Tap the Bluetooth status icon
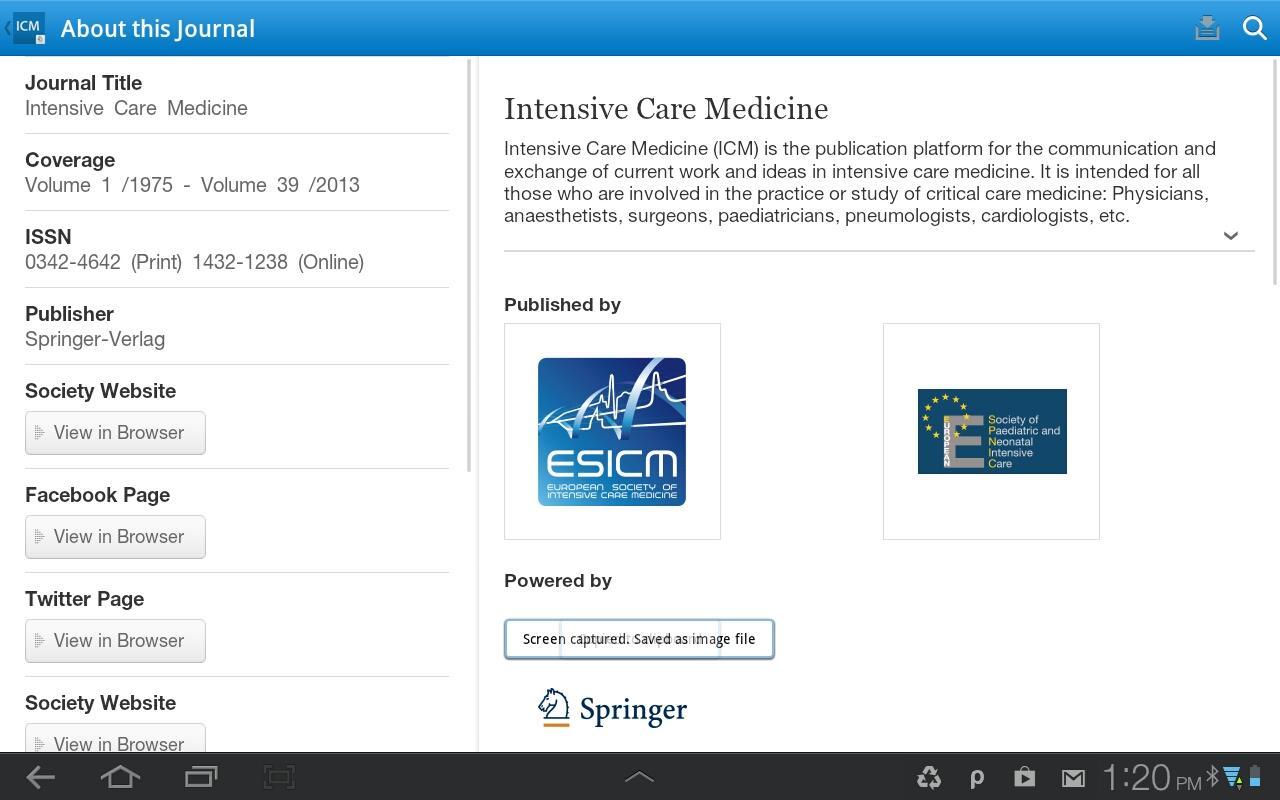The image size is (1280, 800). coord(1213,777)
